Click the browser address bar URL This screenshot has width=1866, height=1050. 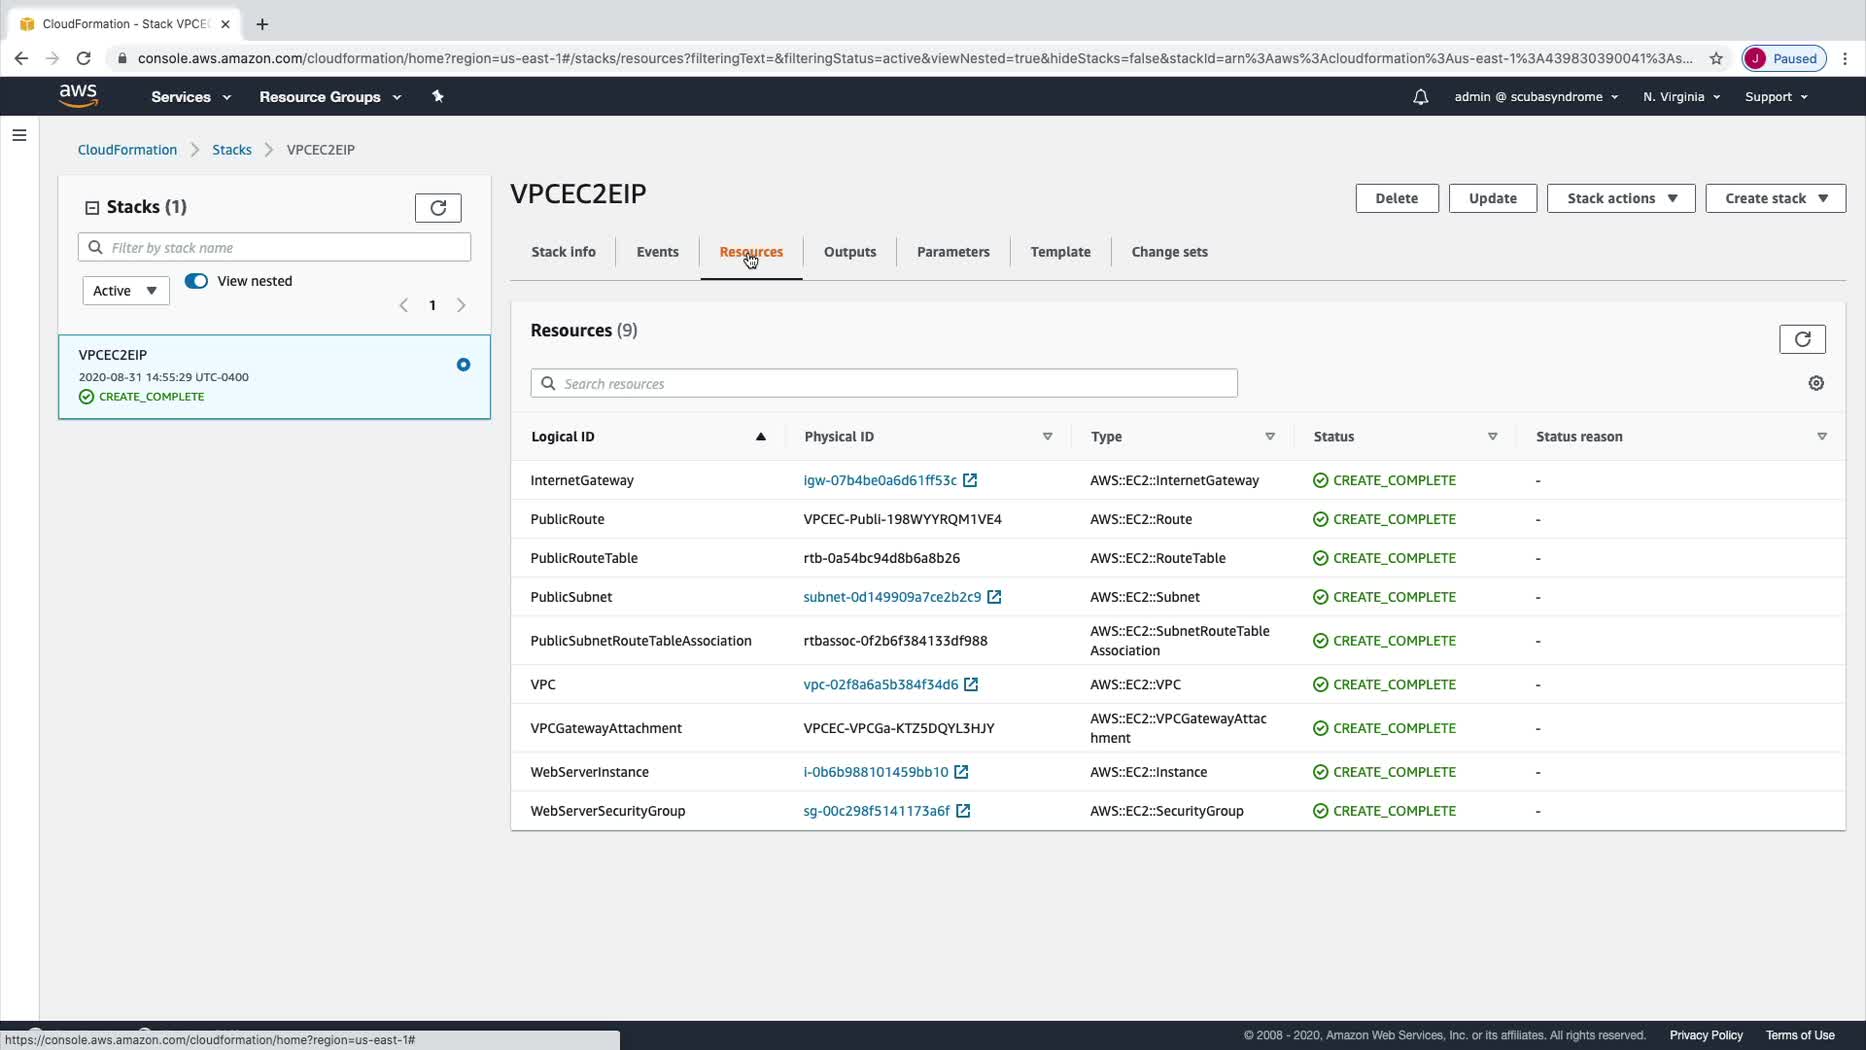(915, 58)
